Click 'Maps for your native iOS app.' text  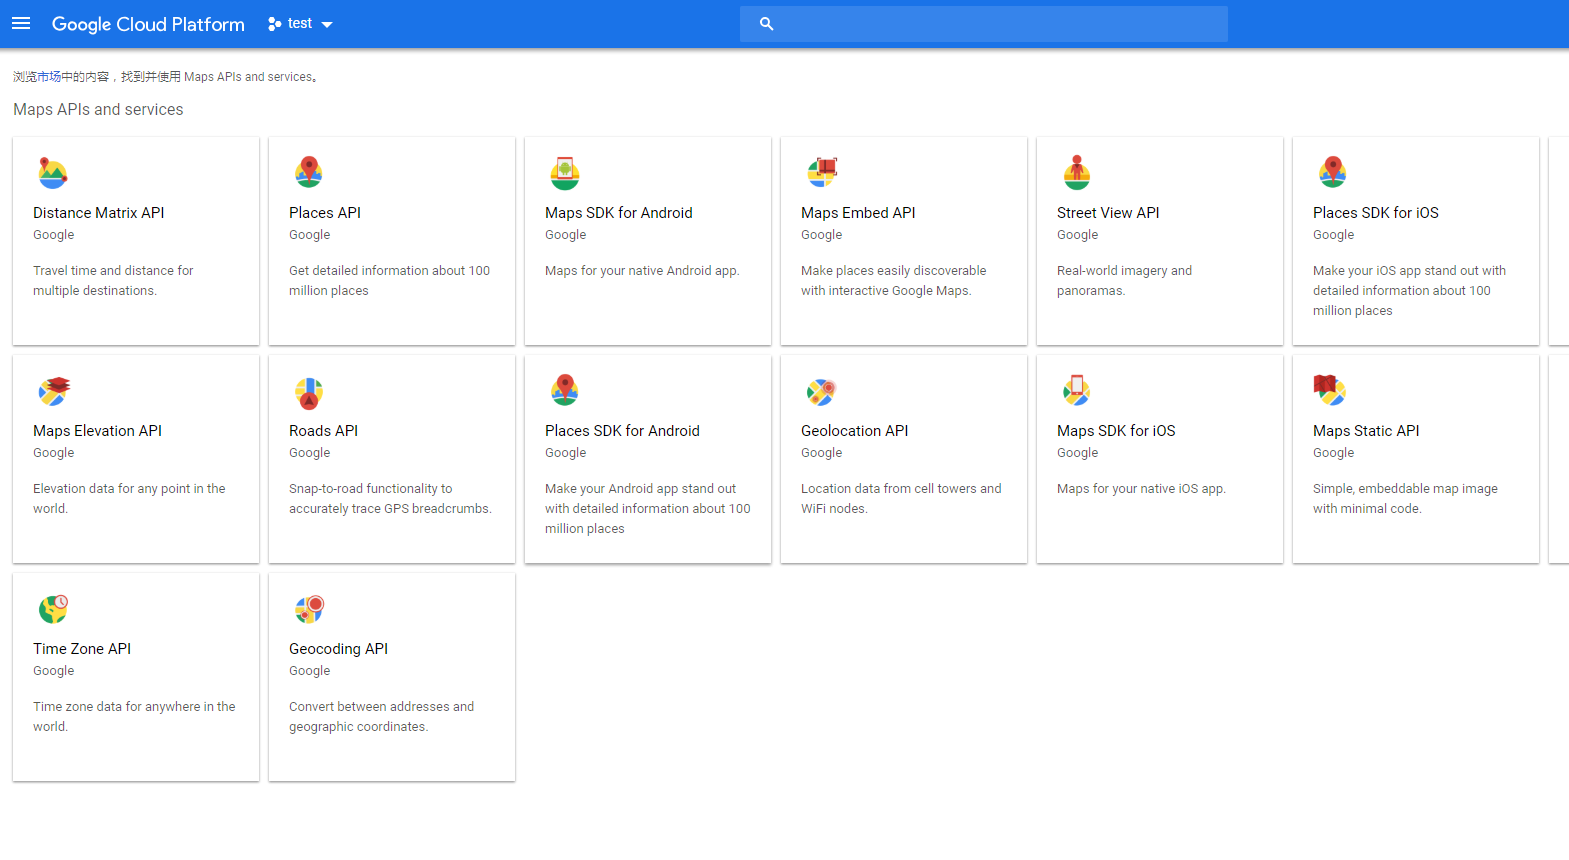(1141, 489)
